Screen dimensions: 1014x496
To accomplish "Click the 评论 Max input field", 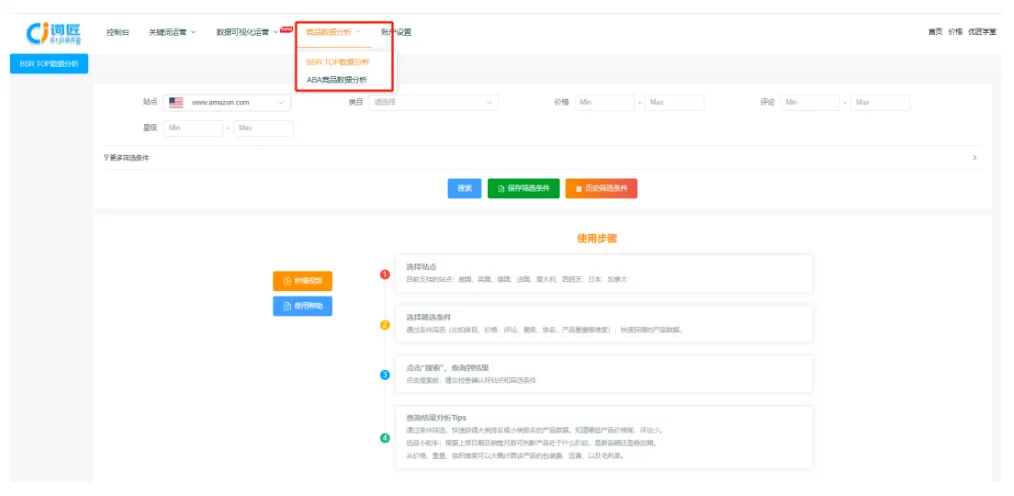I will (x=880, y=102).
